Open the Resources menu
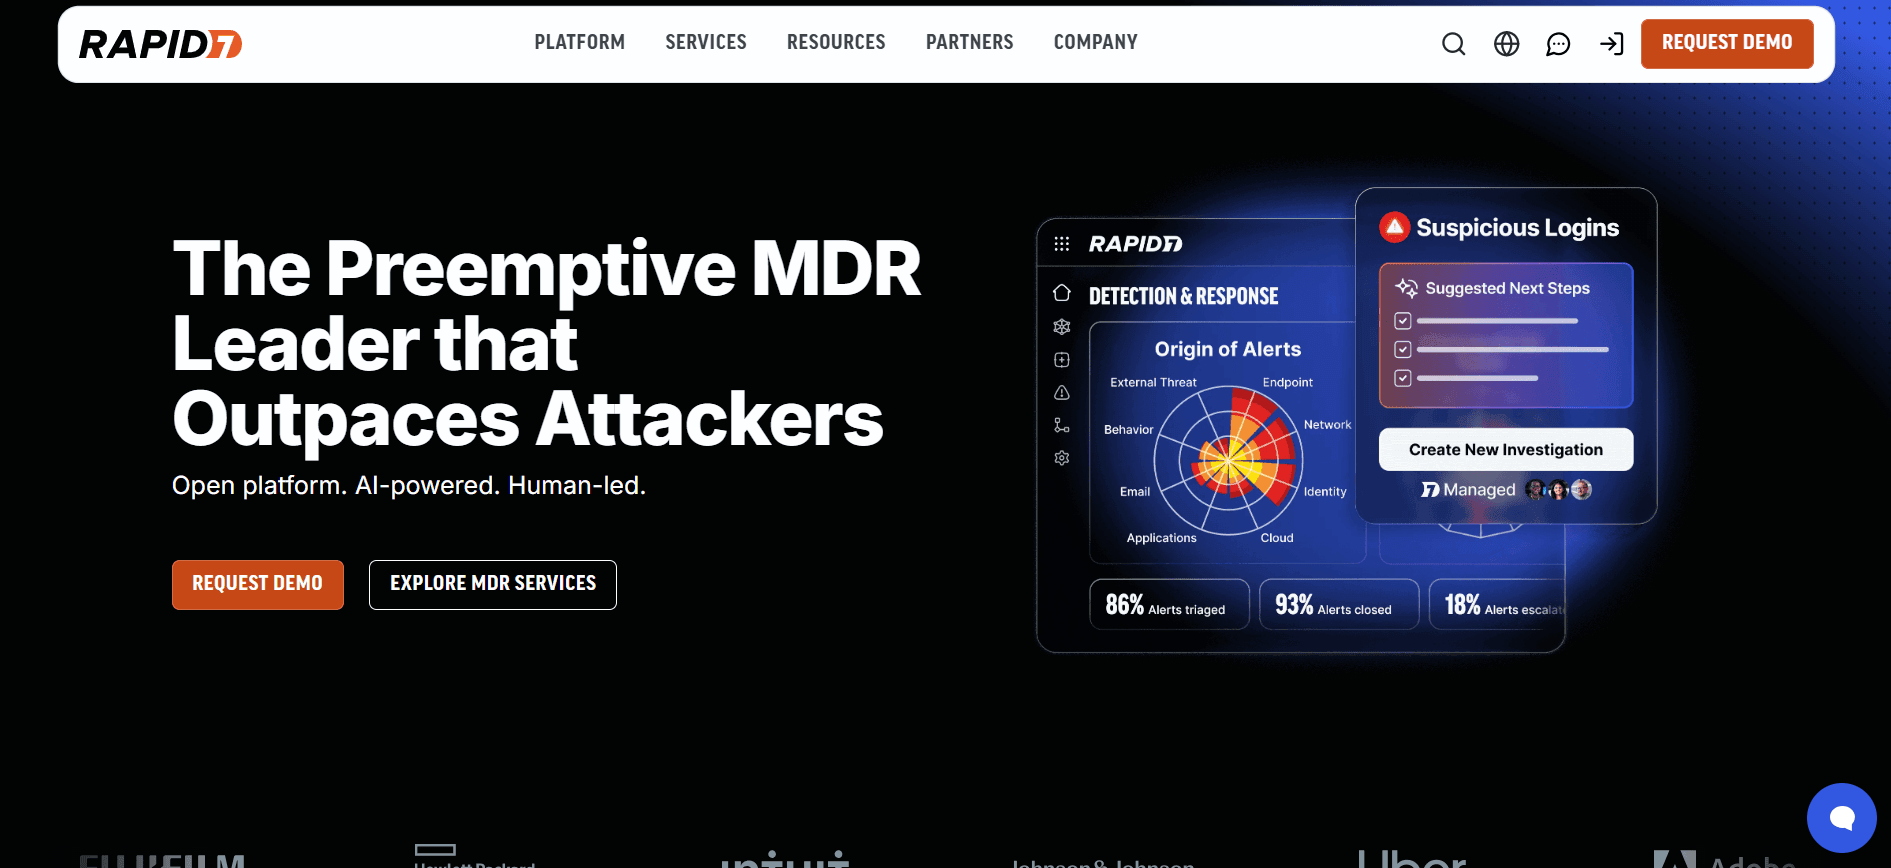 pos(836,42)
